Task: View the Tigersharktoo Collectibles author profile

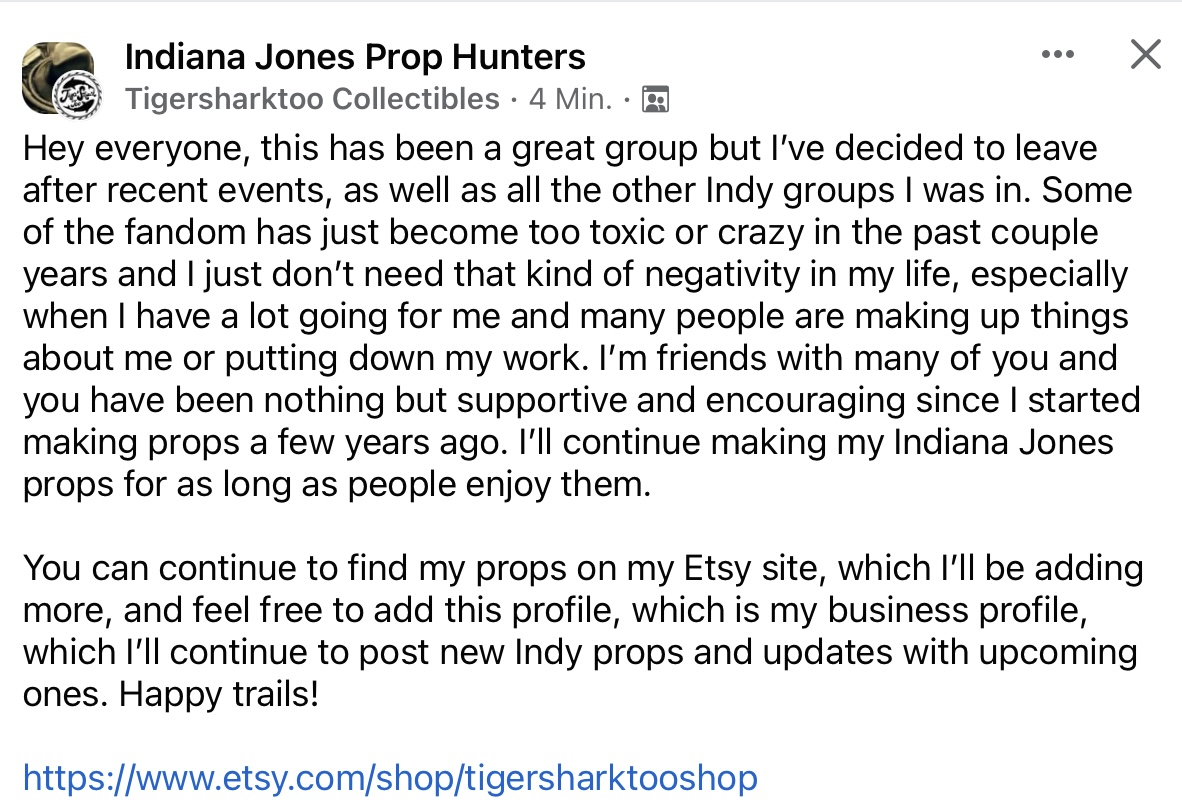Action: [313, 99]
